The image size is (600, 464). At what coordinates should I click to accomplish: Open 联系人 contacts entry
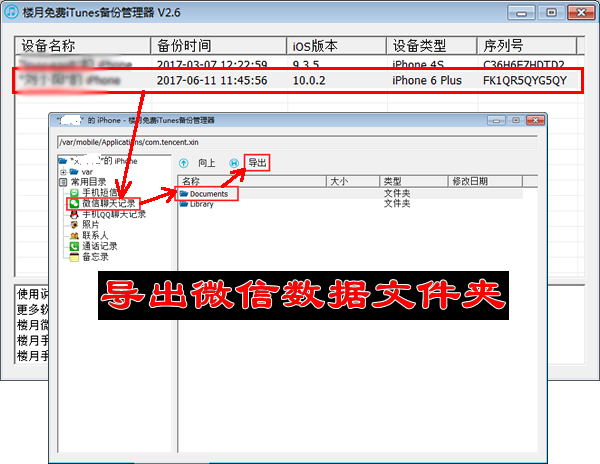click(x=95, y=236)
